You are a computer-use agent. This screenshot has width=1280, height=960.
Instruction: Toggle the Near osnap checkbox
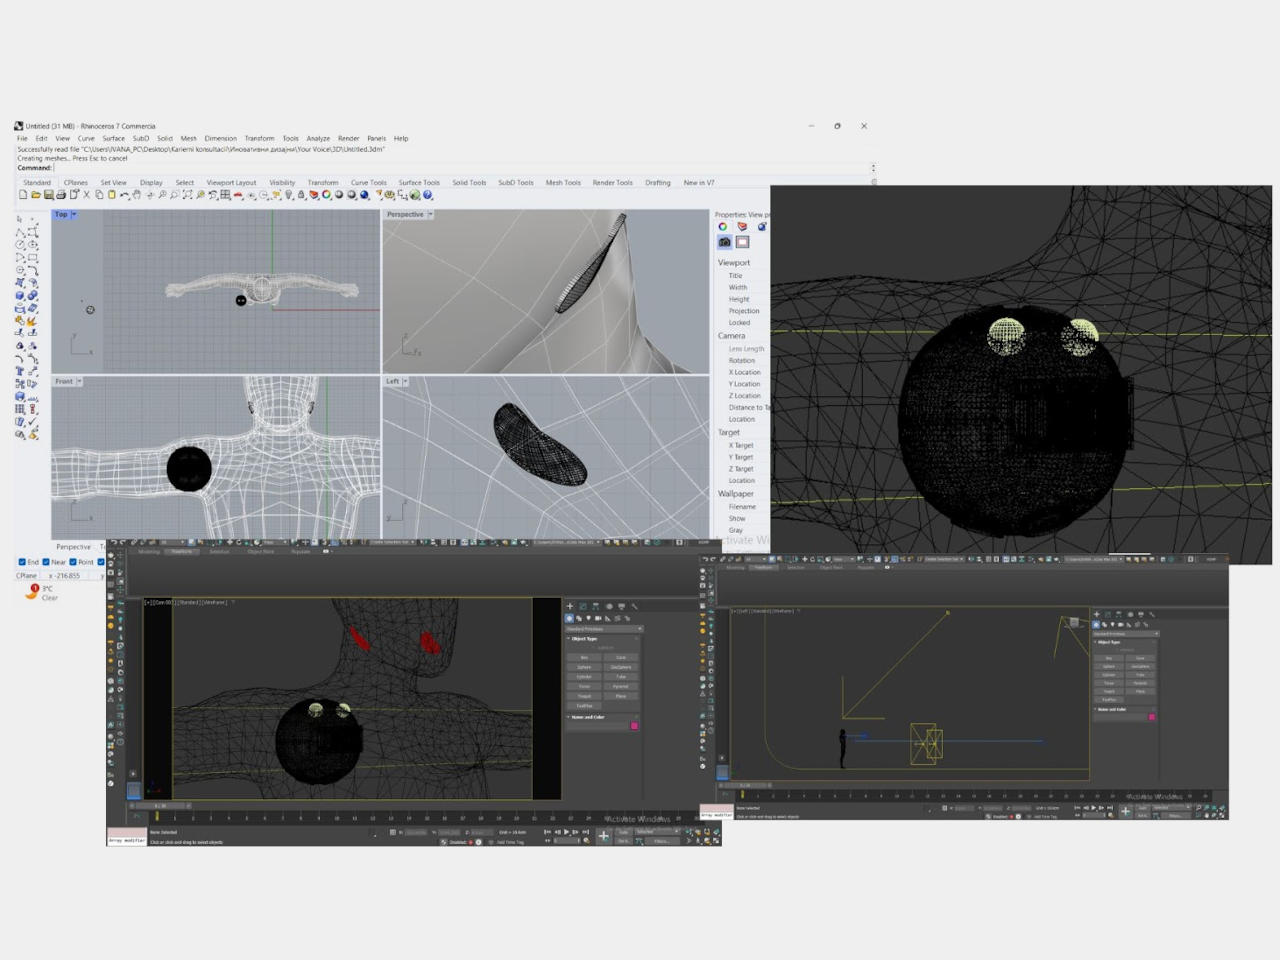pos(46,562)
